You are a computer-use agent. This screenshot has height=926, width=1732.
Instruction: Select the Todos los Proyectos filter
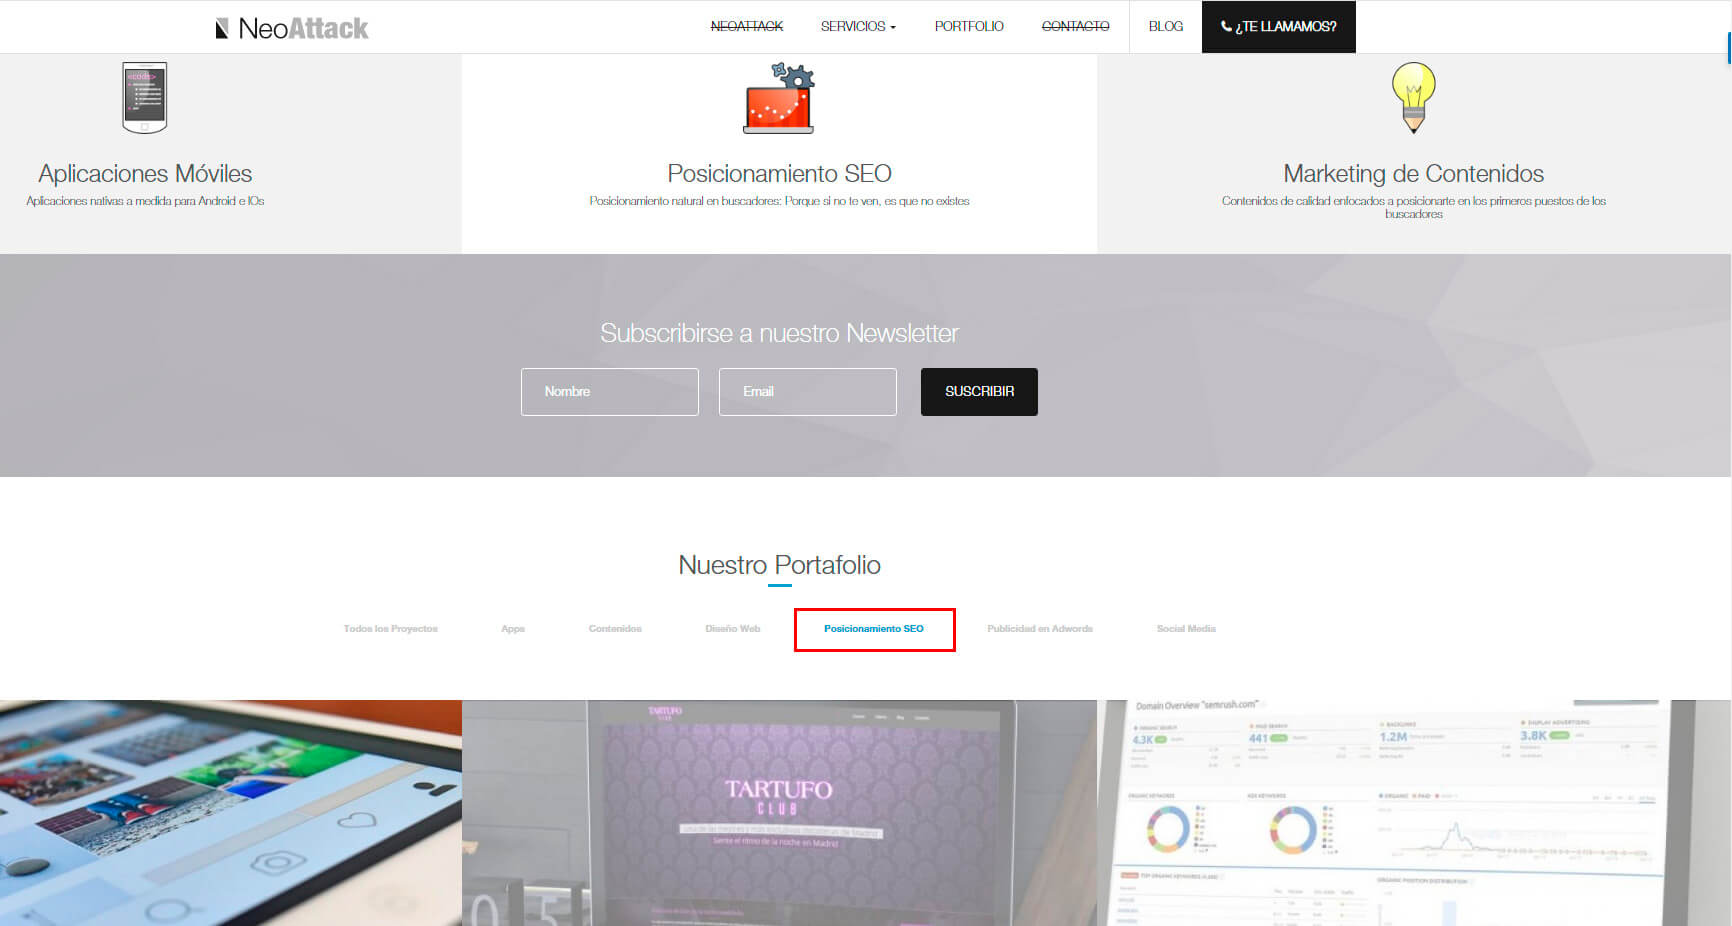pyautogui.click(x=389, y=628)
